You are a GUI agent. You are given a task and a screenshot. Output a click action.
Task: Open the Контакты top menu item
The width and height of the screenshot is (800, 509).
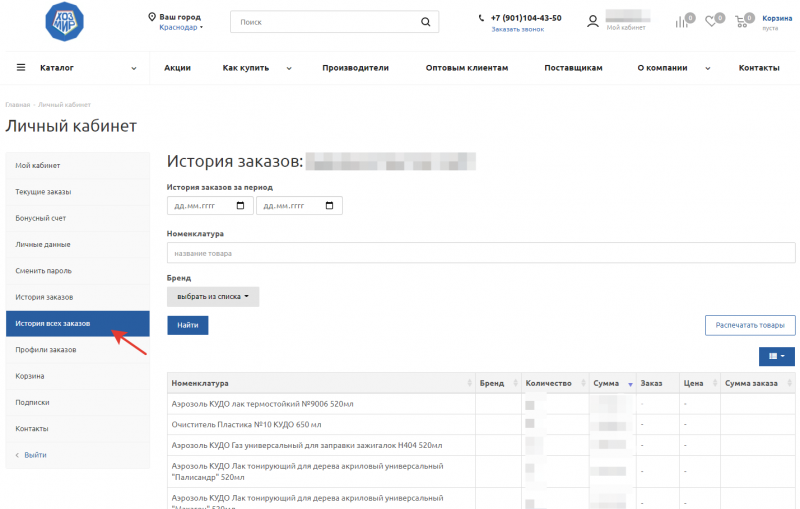point(759,68)
